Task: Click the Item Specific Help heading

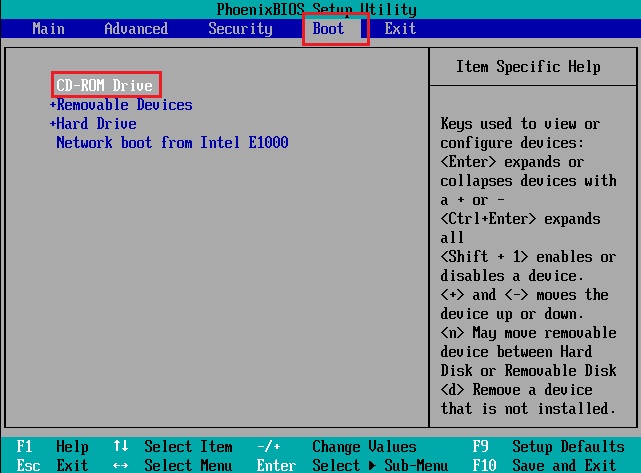Action: click(528, 66)
